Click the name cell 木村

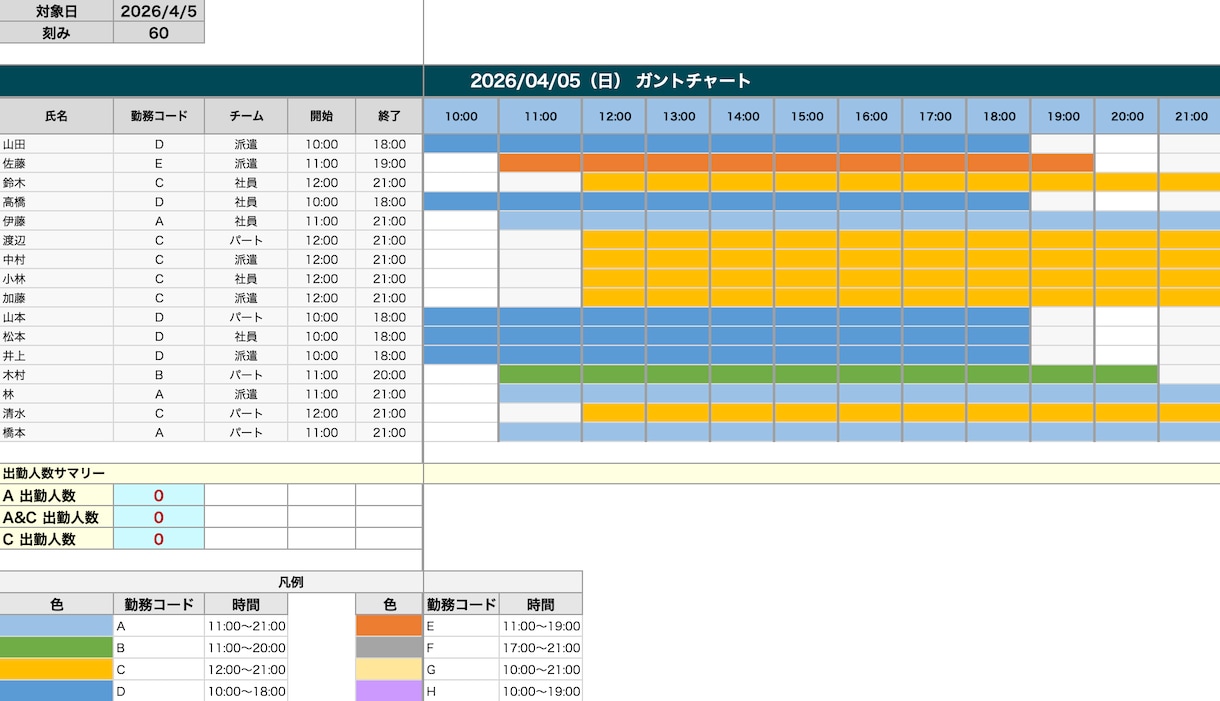pyautogui.click(x=57, y=375)
